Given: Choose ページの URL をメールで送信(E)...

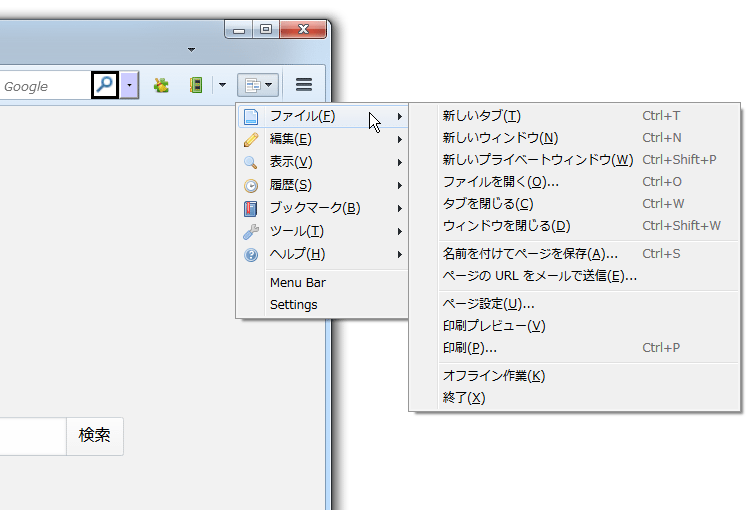Looking at the screenshot, I should (574, 276).
